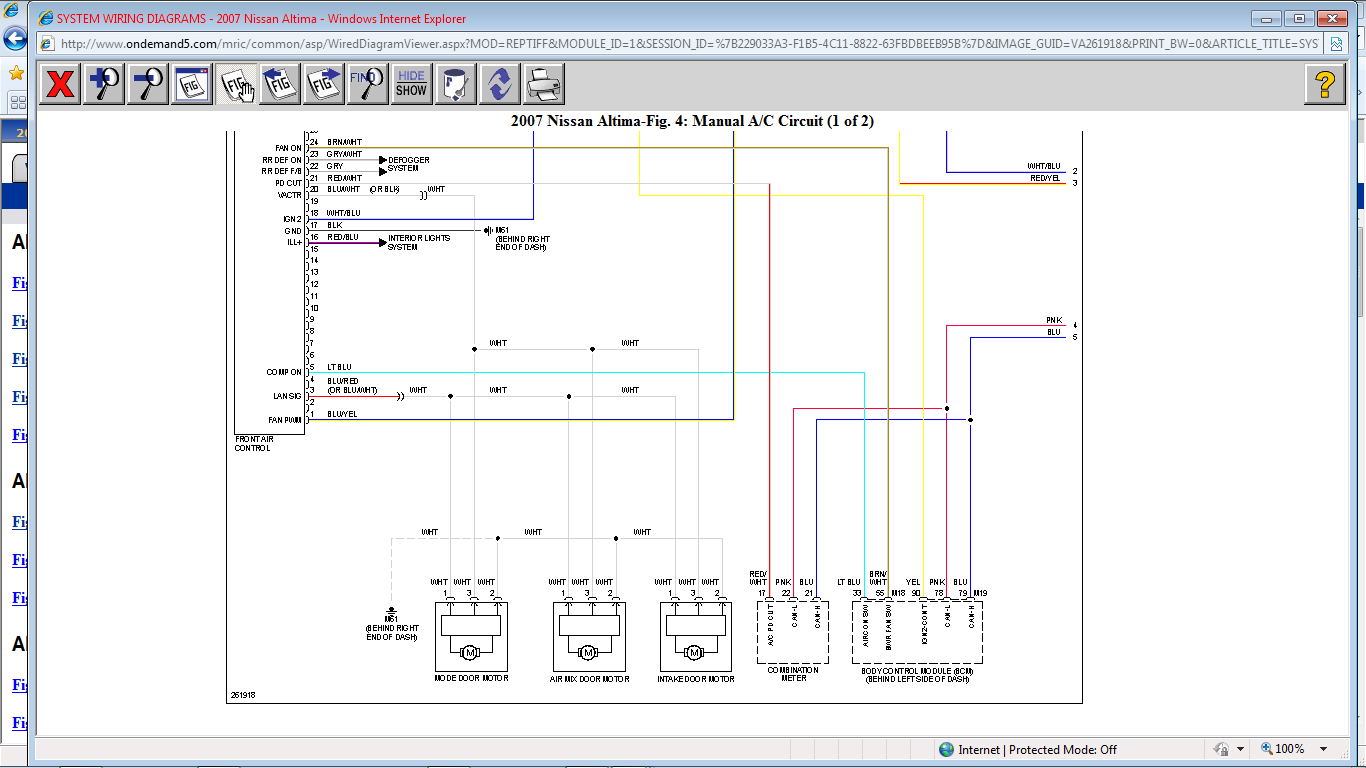Open the security options dropdown arrow
The width and height of the screenshot is (1366, 768).
point(1240,749)
